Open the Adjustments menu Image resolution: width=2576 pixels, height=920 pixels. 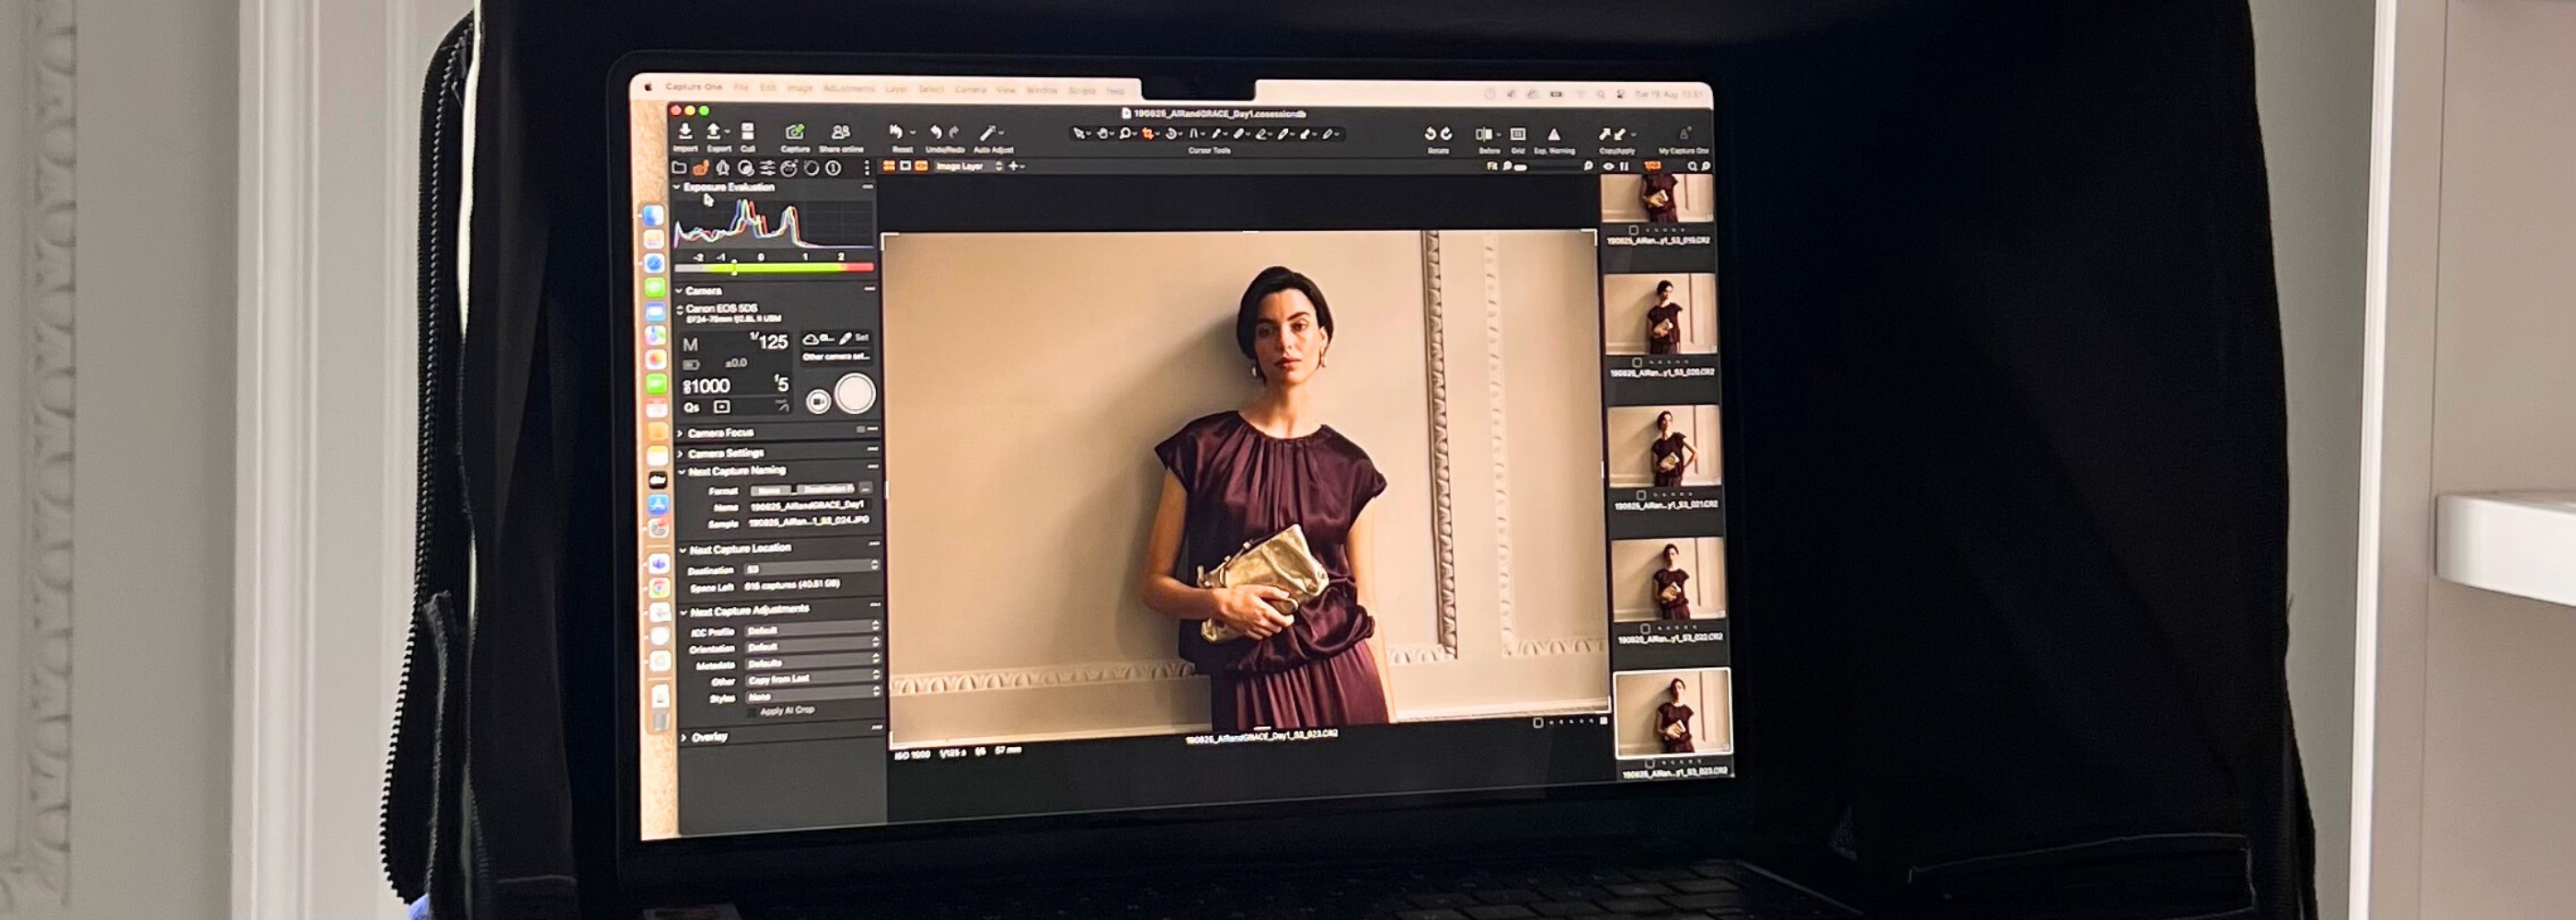848,89
